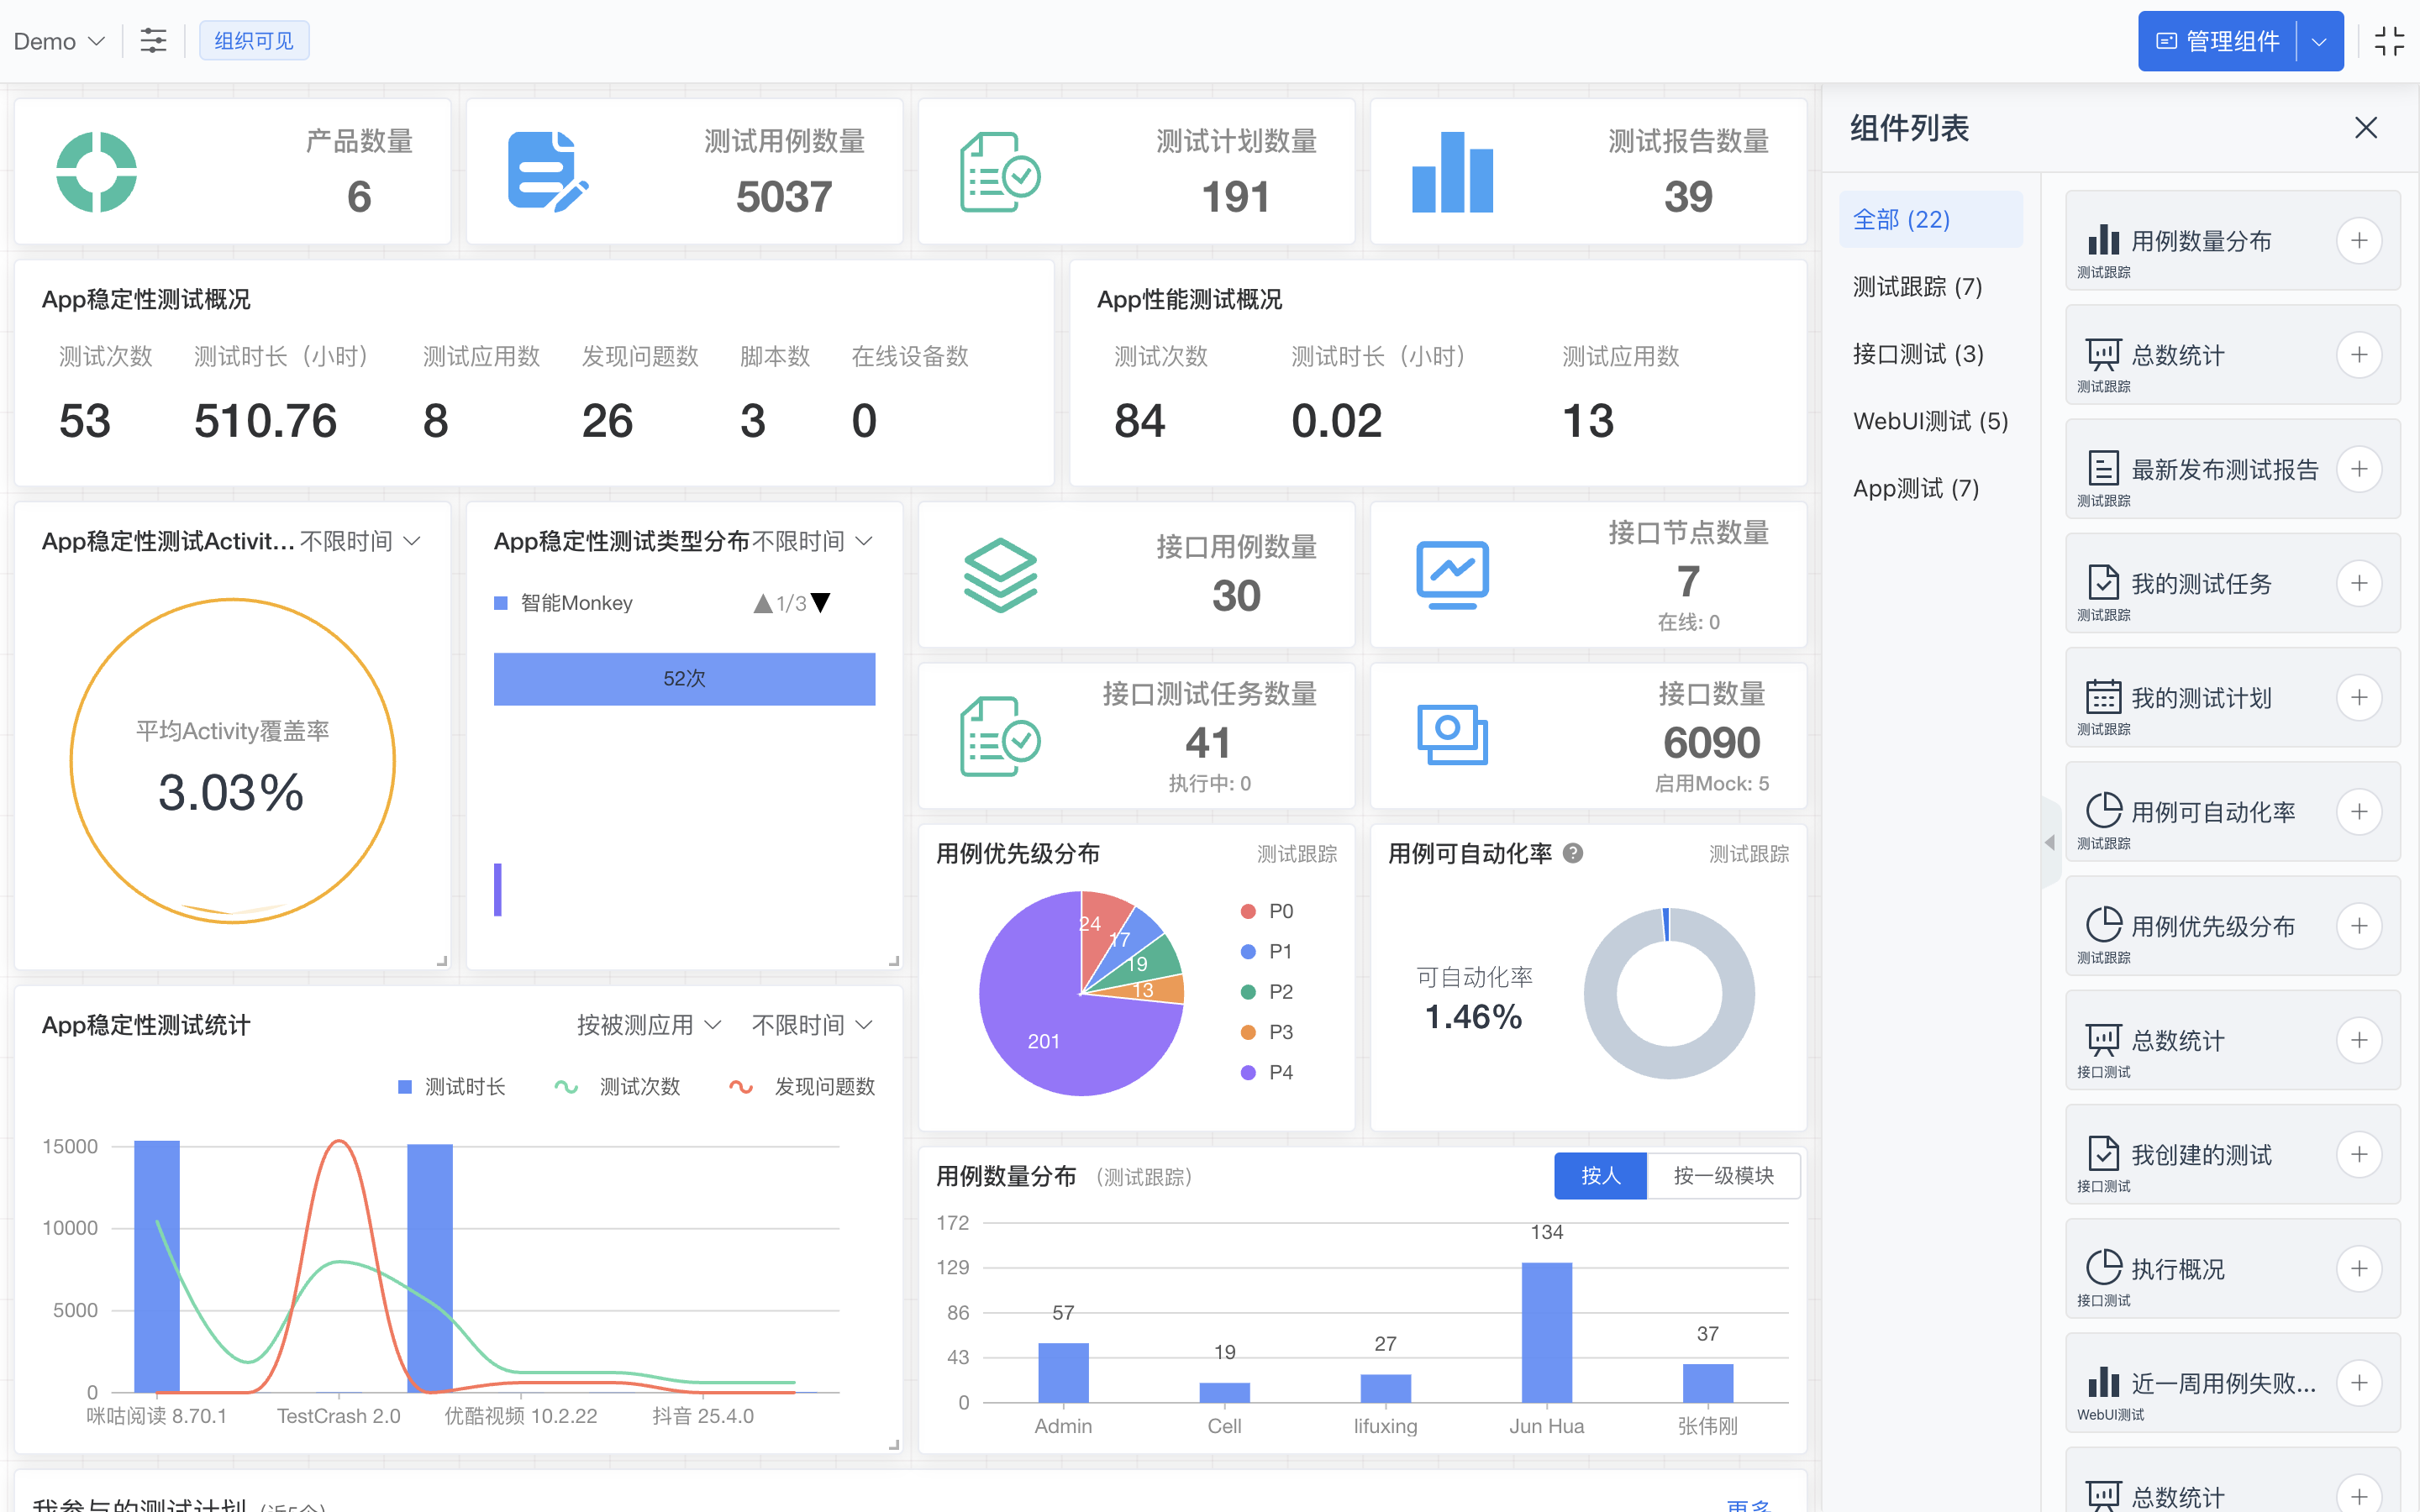The height and width of the screenshot is (1512, 2420).
Task: Add the 用例数量分布 widget
Action: pyautogui.click(x=2359, y=241)
